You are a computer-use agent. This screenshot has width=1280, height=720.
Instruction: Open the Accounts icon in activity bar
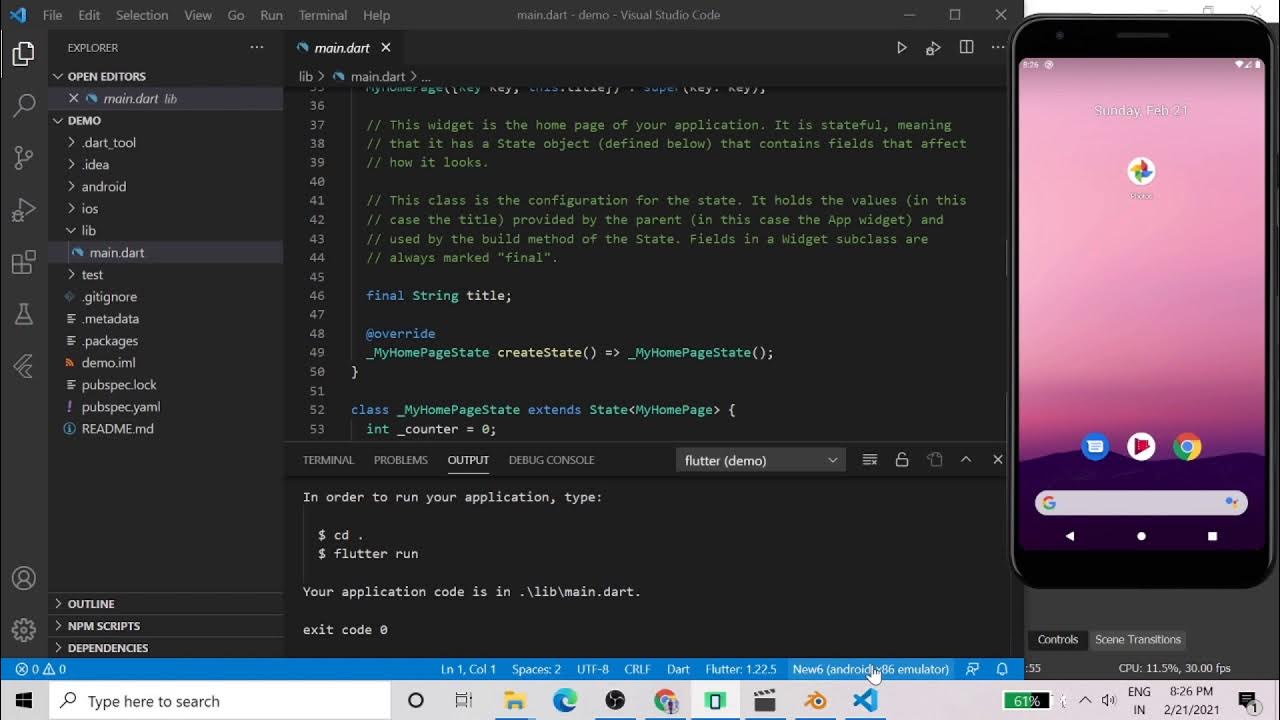click(24, 578)
